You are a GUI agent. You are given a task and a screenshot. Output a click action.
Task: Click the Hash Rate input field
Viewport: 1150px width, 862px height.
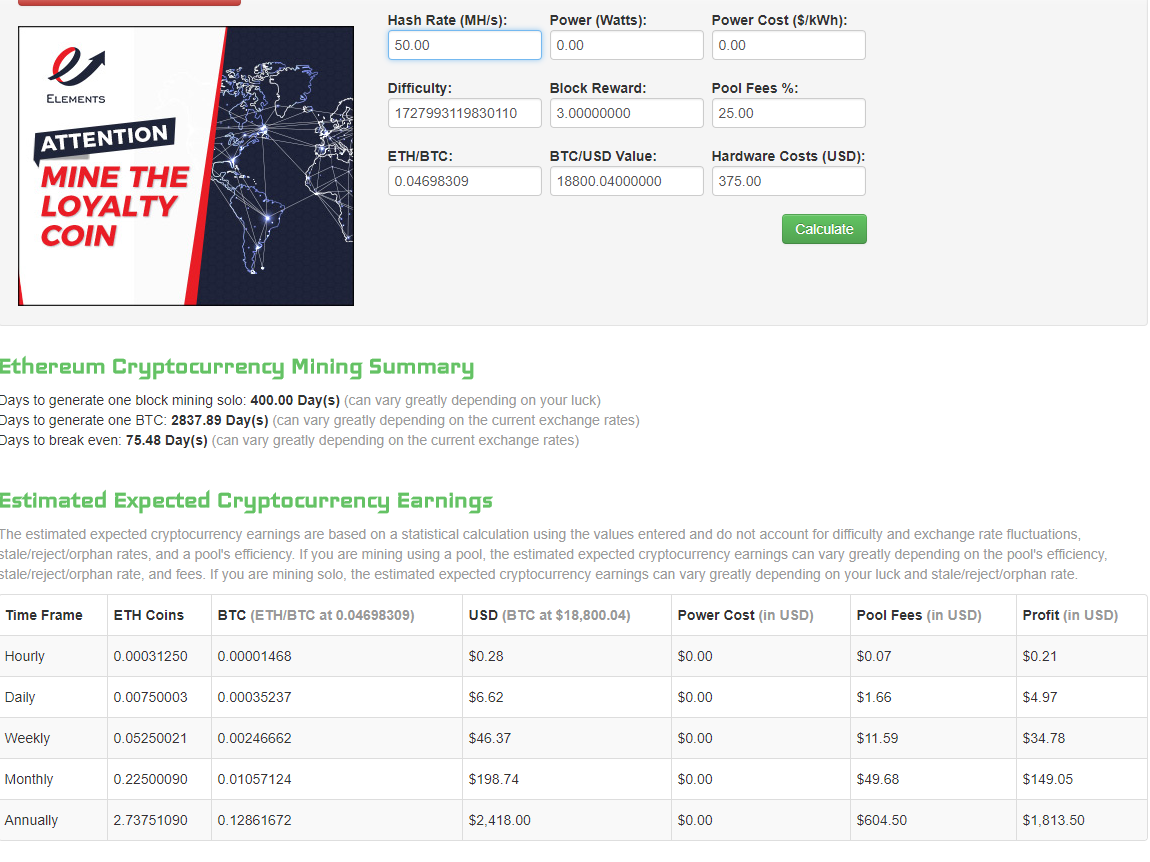(464, 45)
